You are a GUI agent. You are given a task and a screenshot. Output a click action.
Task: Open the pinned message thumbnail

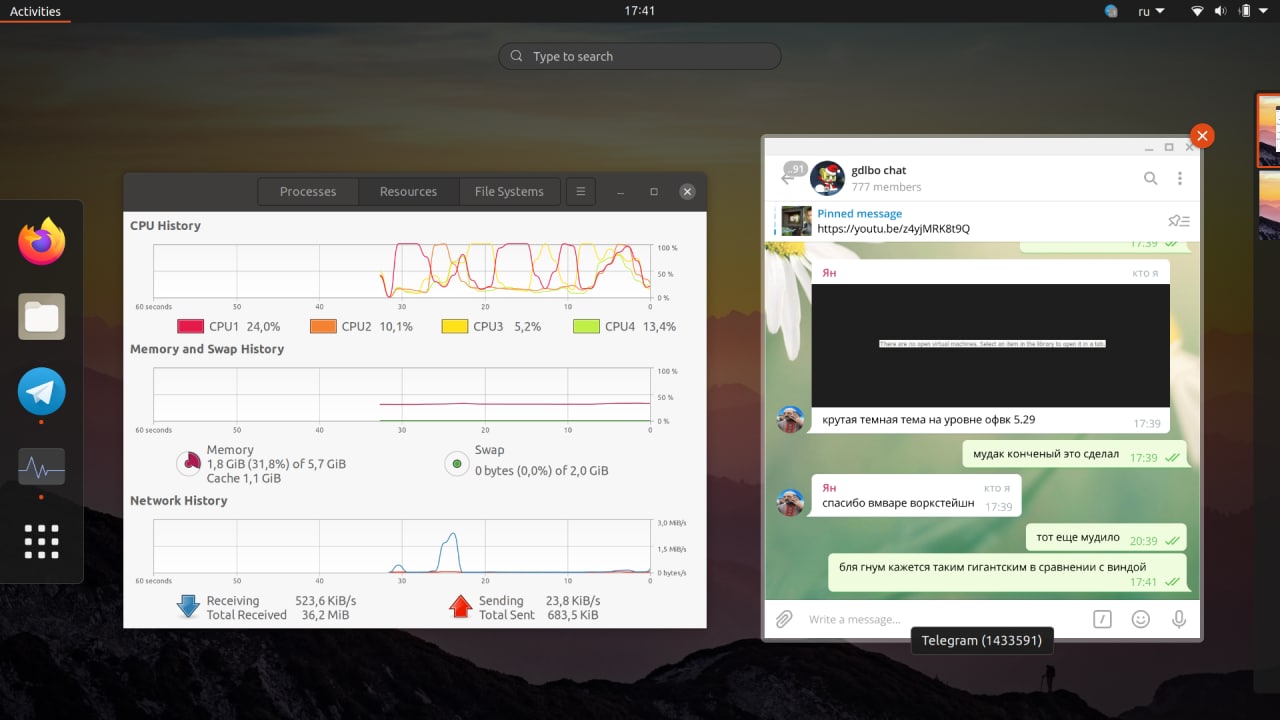(x=796, y=221)
